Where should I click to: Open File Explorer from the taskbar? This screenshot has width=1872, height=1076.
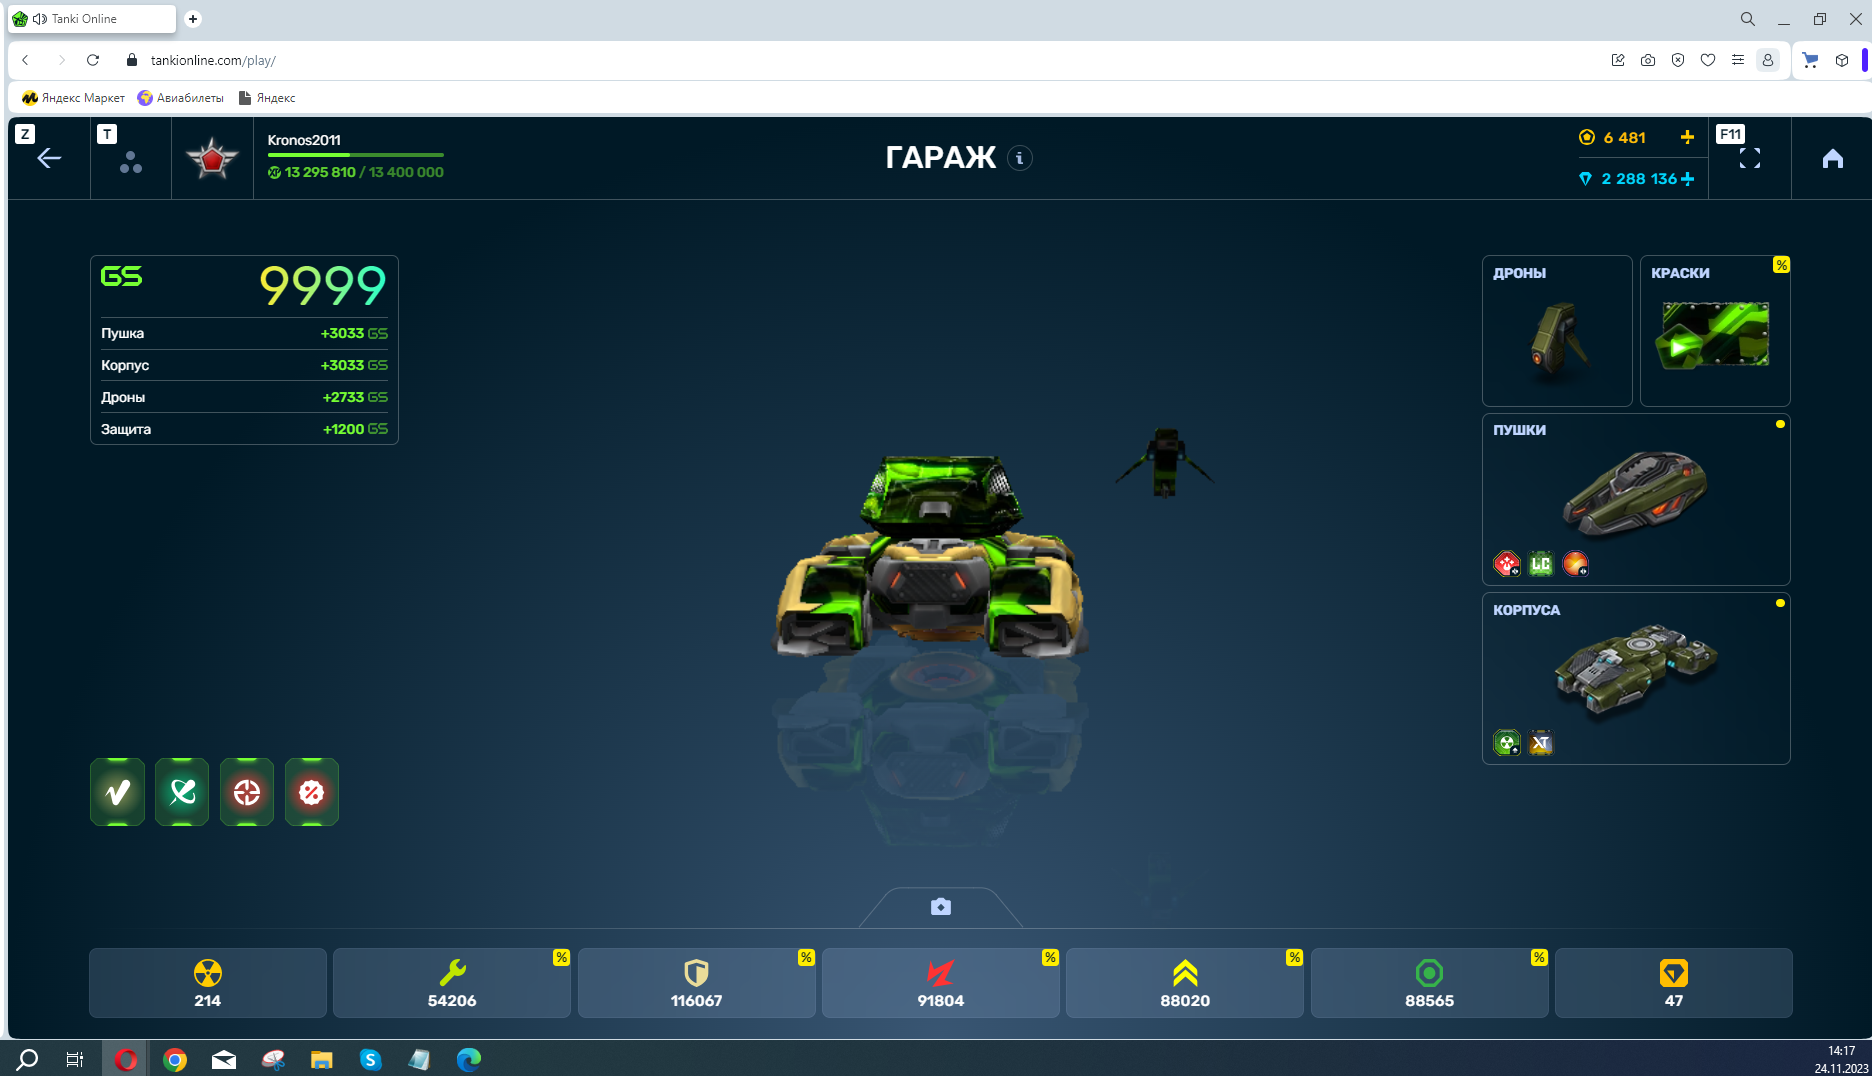[x=321, y=1059]
